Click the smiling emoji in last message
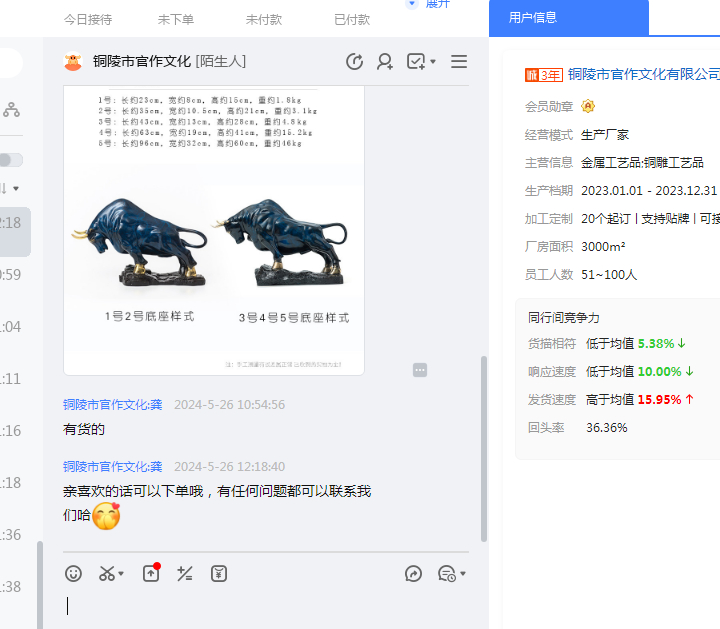 click(106, 516)
